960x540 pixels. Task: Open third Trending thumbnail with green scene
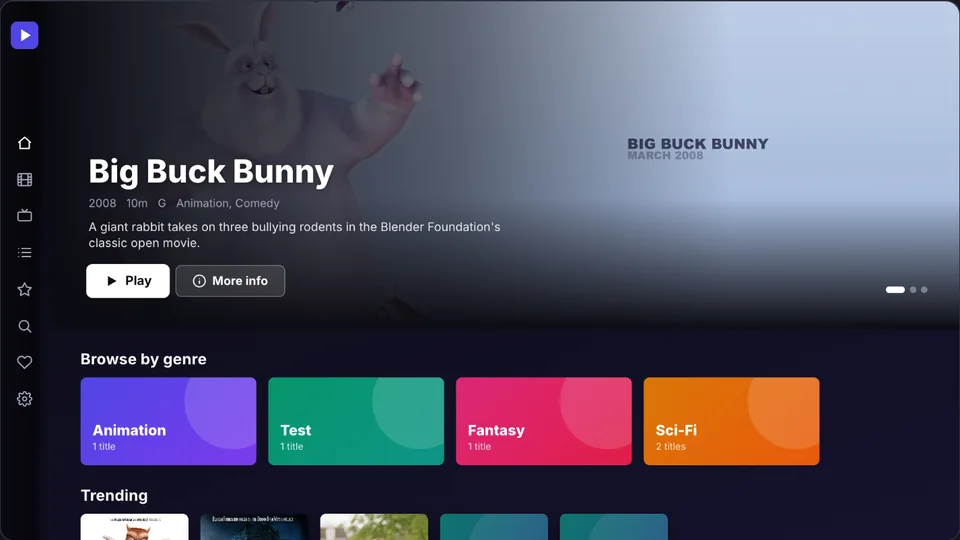coord(374,527)
